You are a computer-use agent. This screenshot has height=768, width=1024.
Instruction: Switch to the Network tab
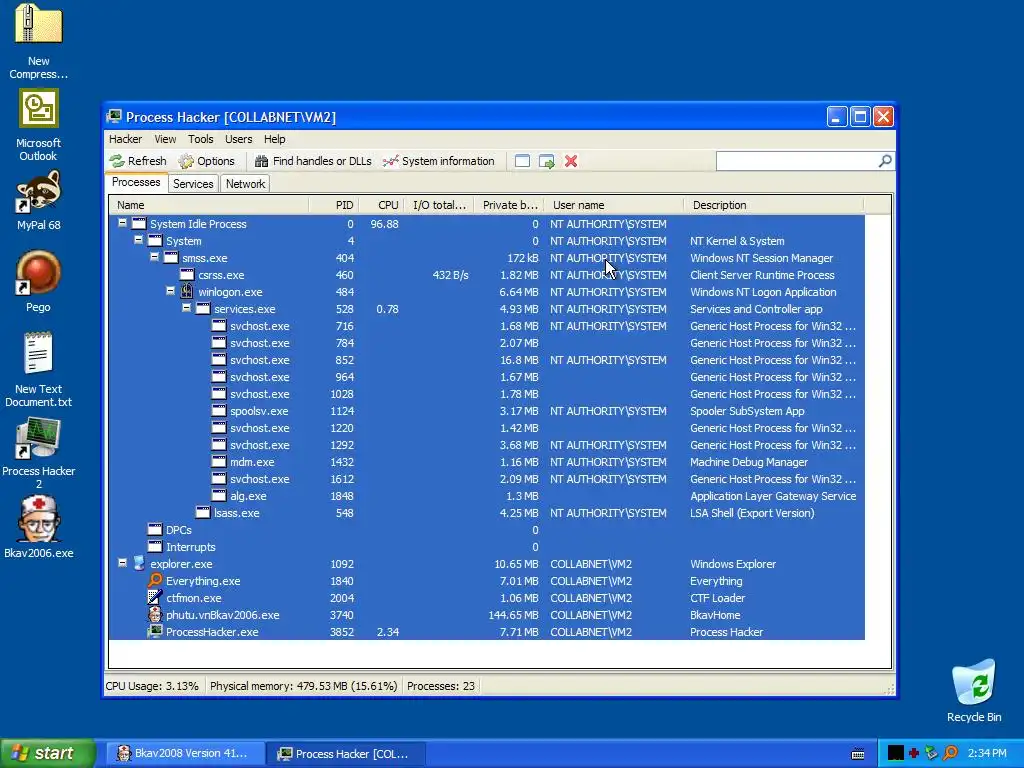point(246,184)
